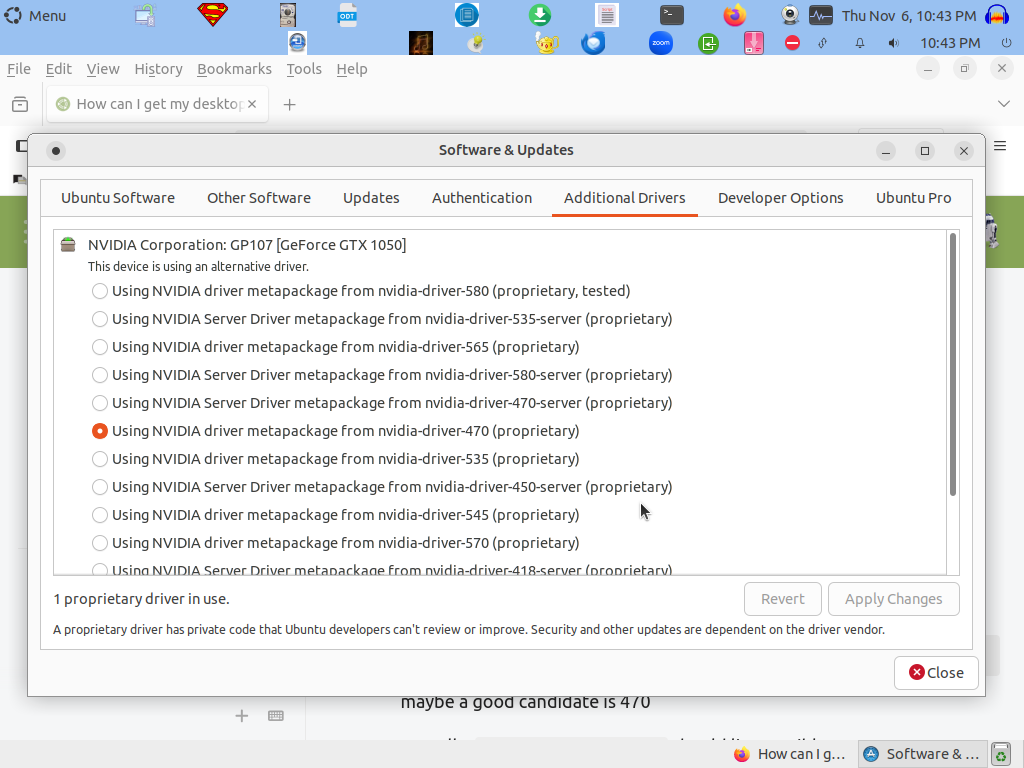The height and width of the screenshot is (768, 1024).
Task: Open the Terminal launcher in top panel
Action: click(x=672, y=15)
